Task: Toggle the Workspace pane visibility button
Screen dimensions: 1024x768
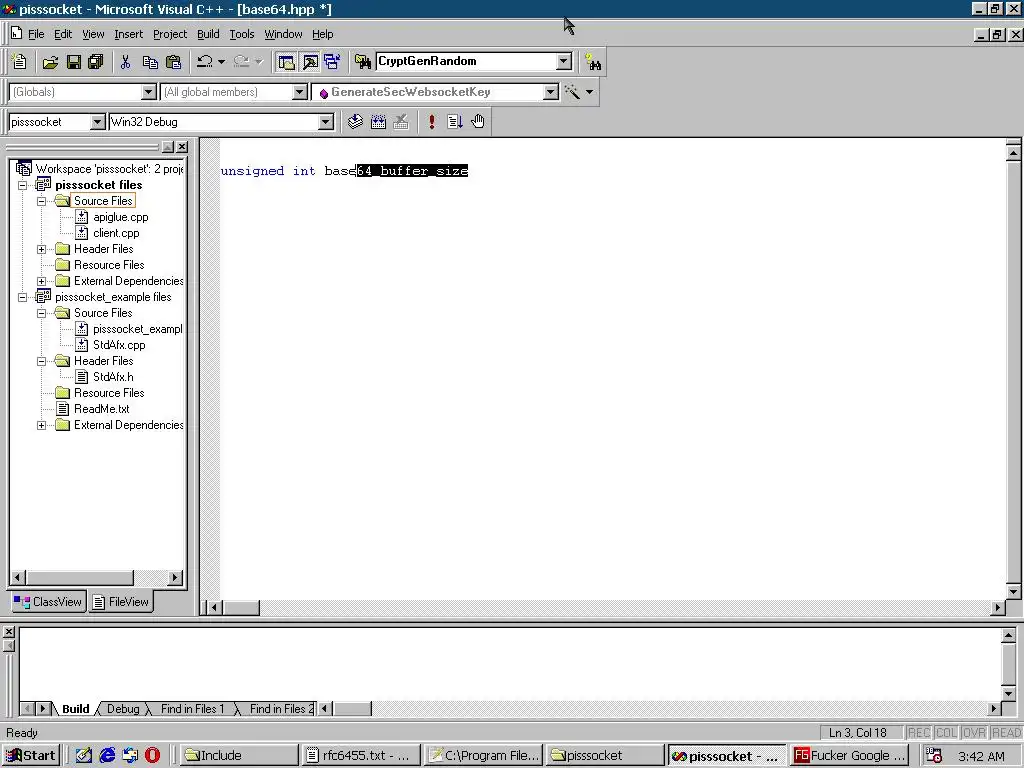Action: click(x=286, y=62)
